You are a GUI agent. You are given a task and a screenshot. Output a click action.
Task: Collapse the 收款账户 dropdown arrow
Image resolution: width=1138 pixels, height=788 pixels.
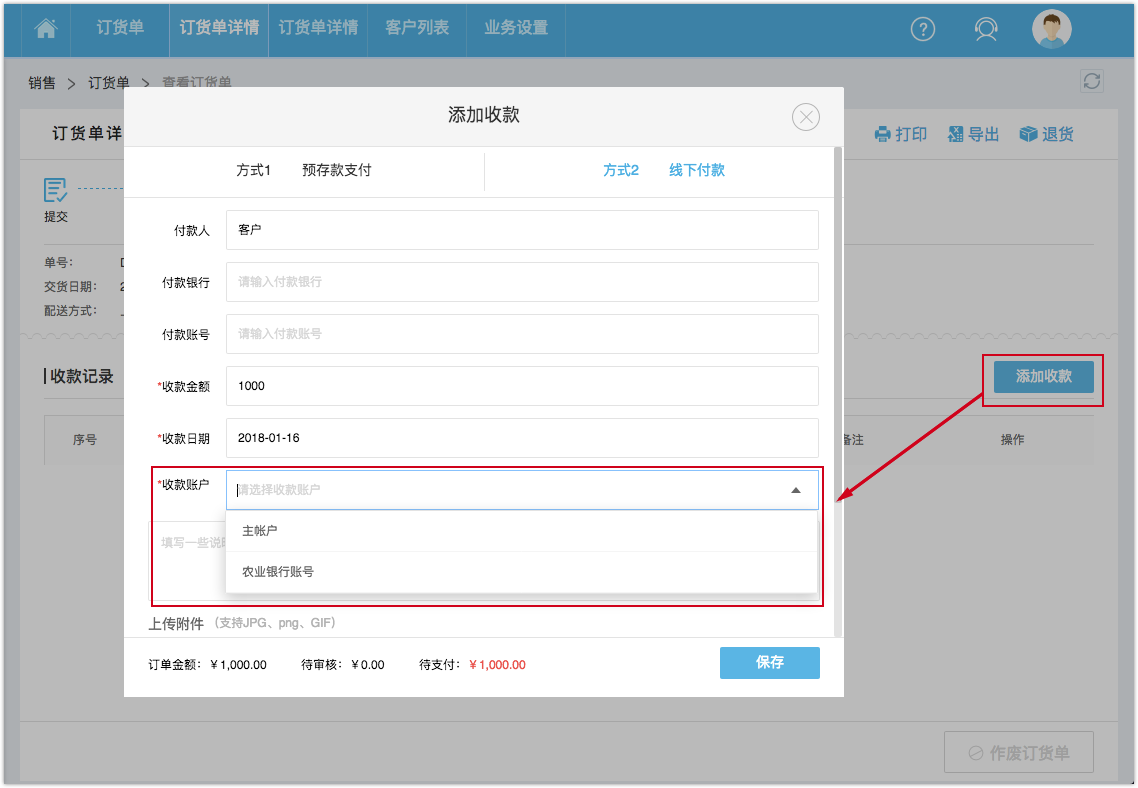pos(796,490)
